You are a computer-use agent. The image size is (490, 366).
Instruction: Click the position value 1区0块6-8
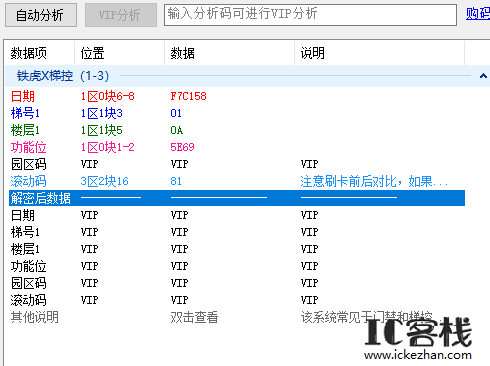coord(107,96)
